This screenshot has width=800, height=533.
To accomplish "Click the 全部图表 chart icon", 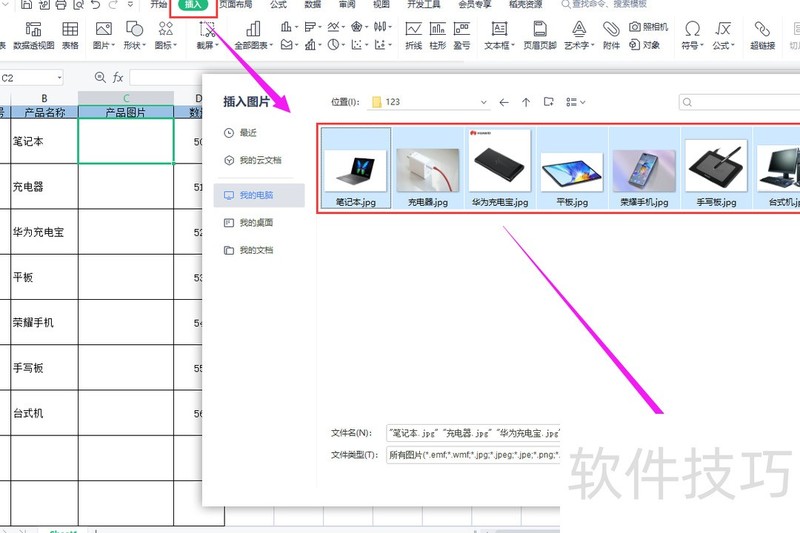I will [253, 35].
